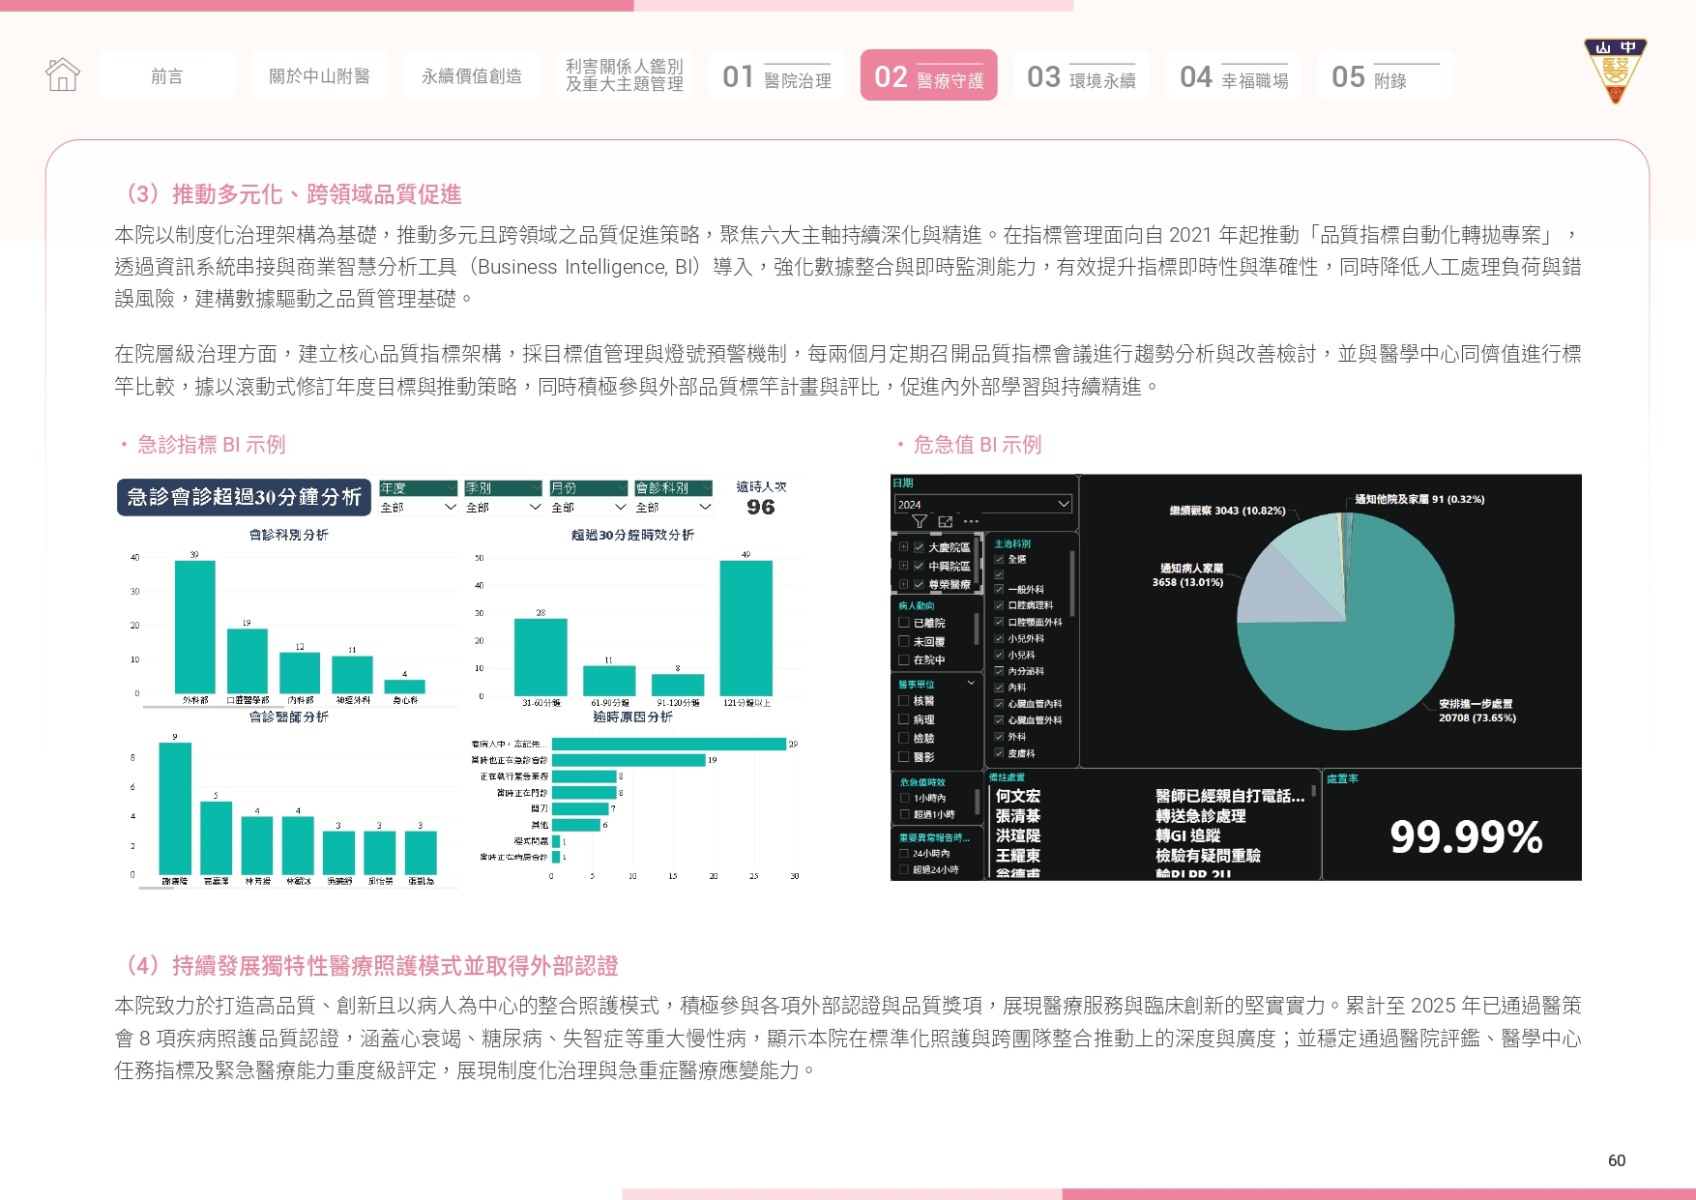Click the page number 60
The height and width of the screenshot is (1200, 1696).
coord(1617,1160)
